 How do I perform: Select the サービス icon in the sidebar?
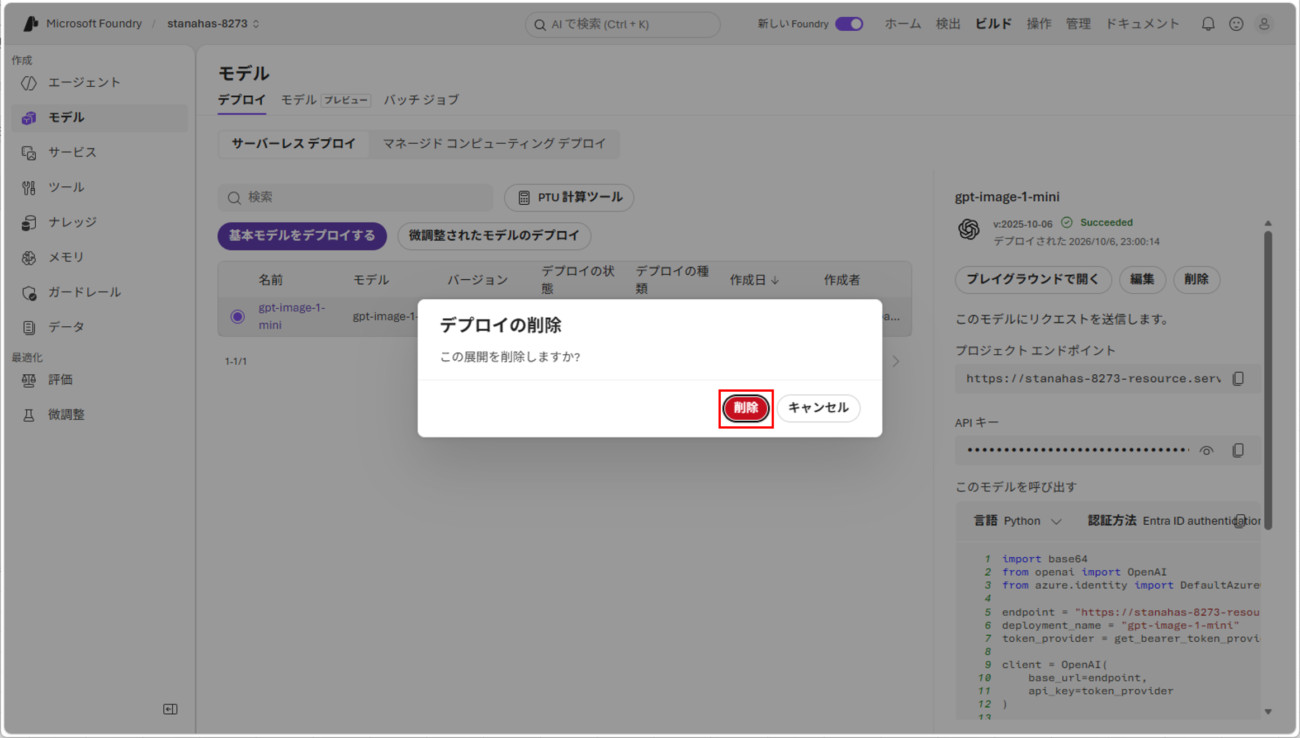[x=29, y=153]
